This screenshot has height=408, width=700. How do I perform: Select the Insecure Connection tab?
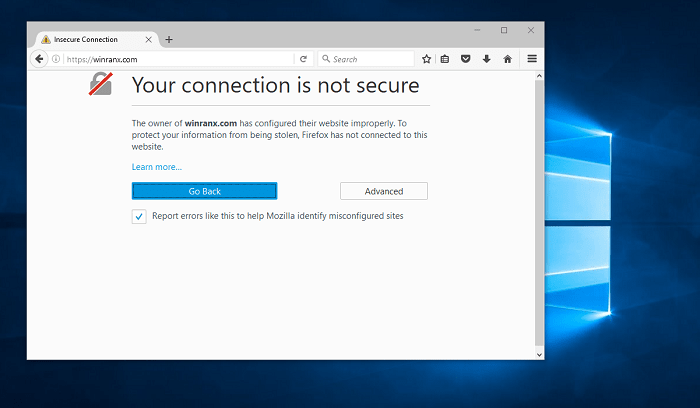coord(96,39)
